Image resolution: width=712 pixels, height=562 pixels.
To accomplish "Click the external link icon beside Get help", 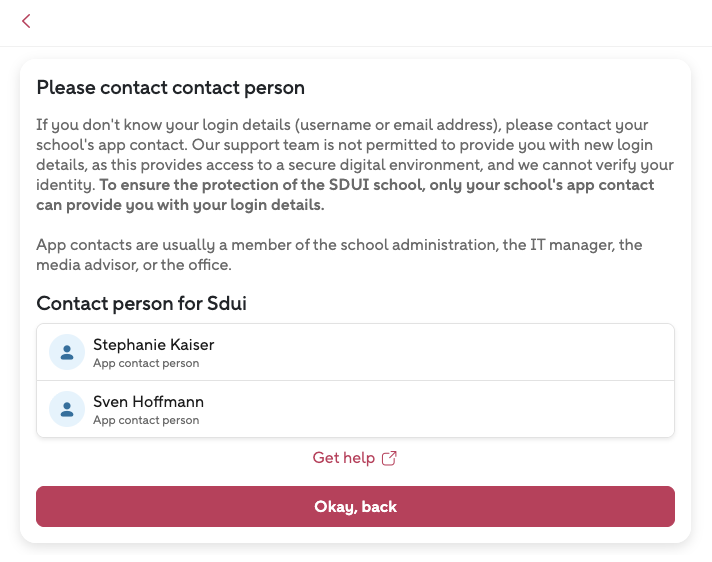I will click(x=390, y=458).
